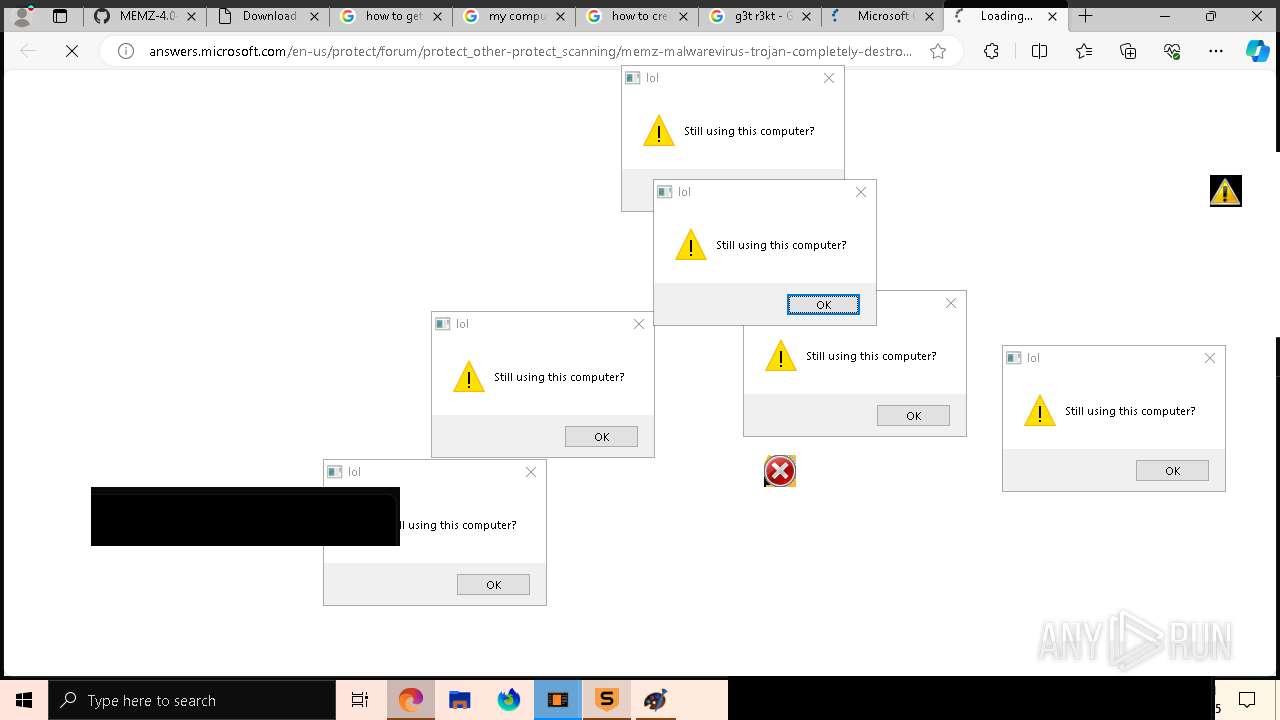
Task: Click the warning triangle in the focused dialog
Action: click(x=690, y=245)
